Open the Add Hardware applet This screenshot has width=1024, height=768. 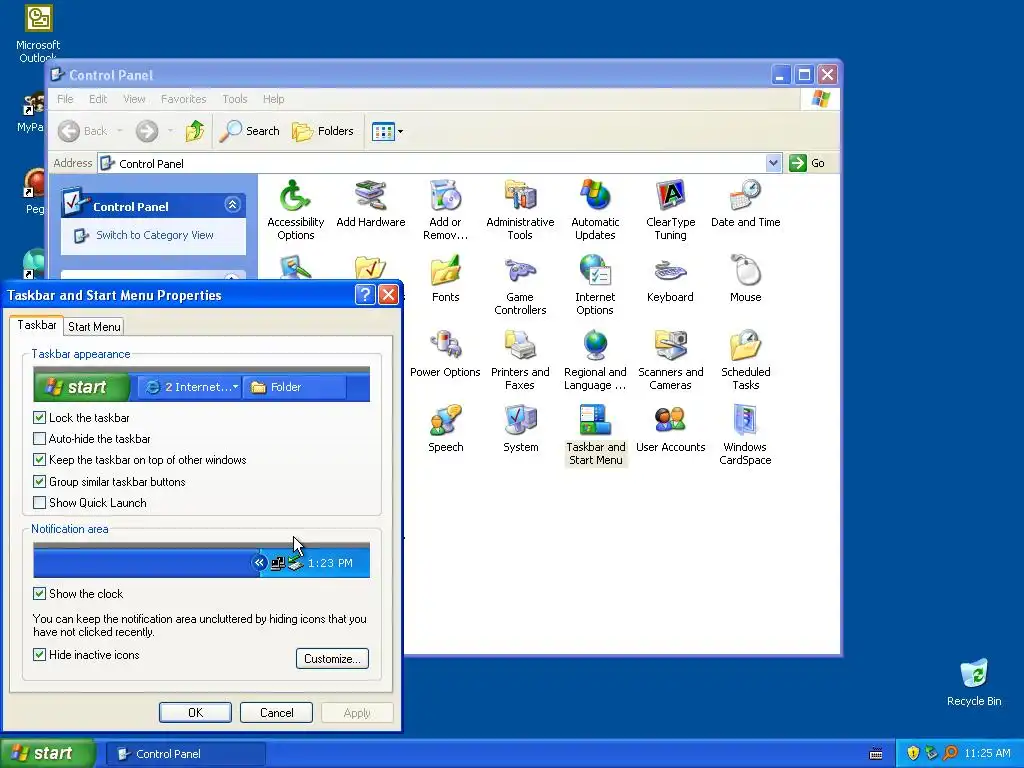coord(370,204)
